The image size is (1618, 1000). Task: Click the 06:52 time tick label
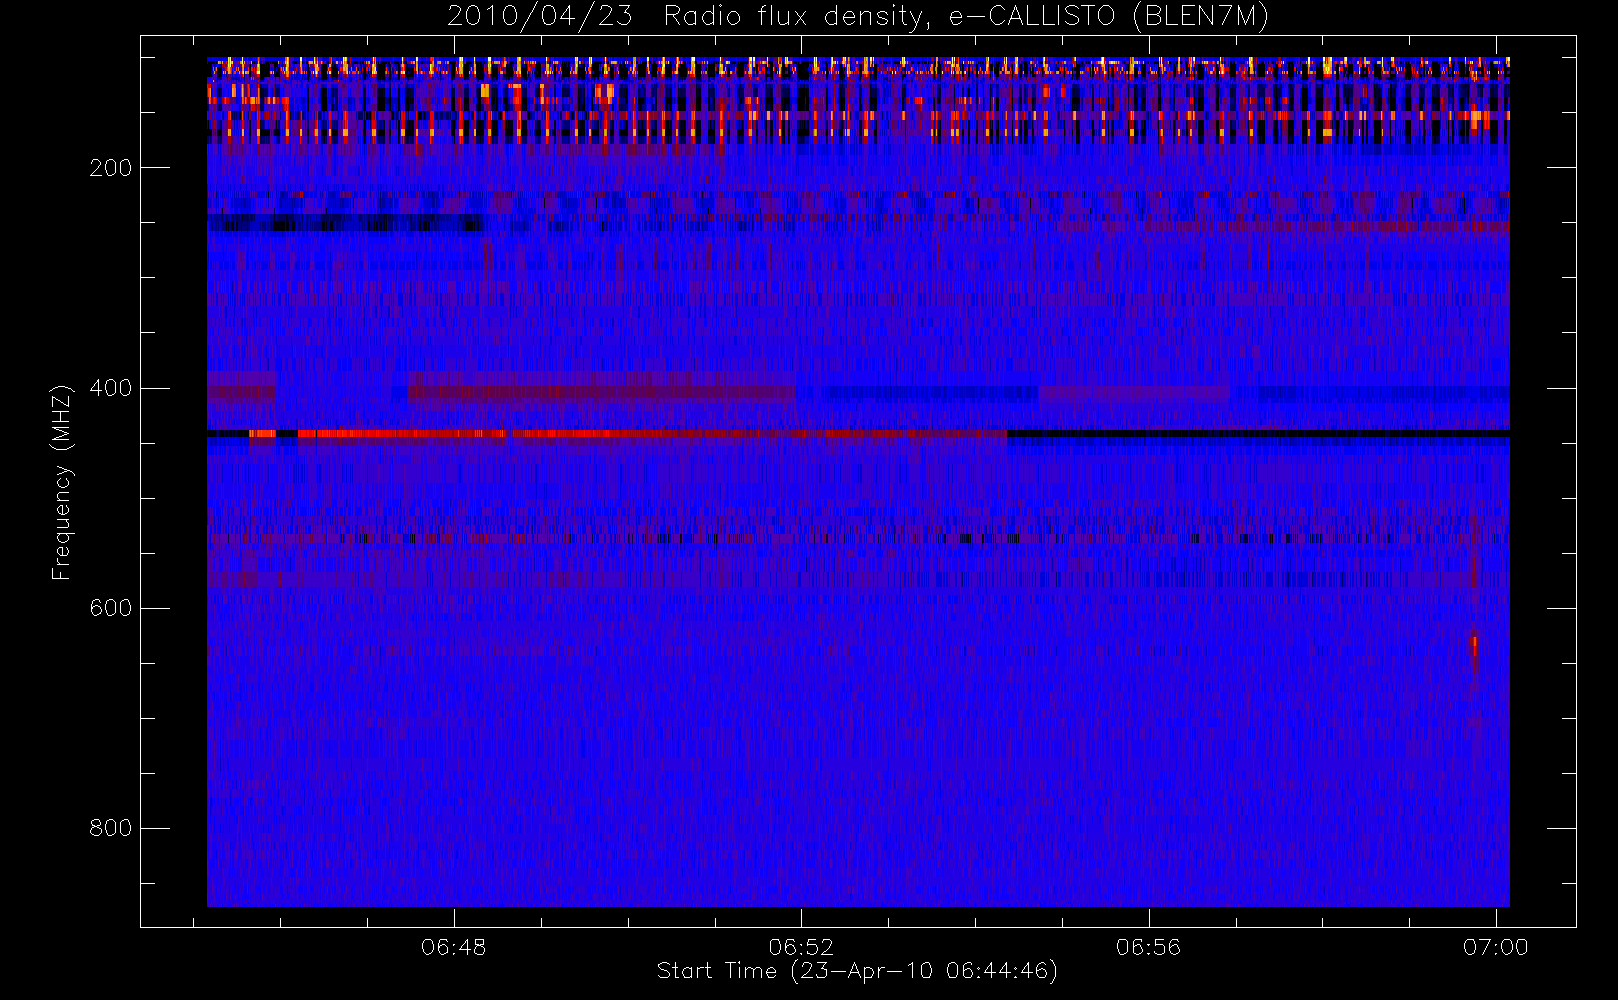click(x=801, y=947)
